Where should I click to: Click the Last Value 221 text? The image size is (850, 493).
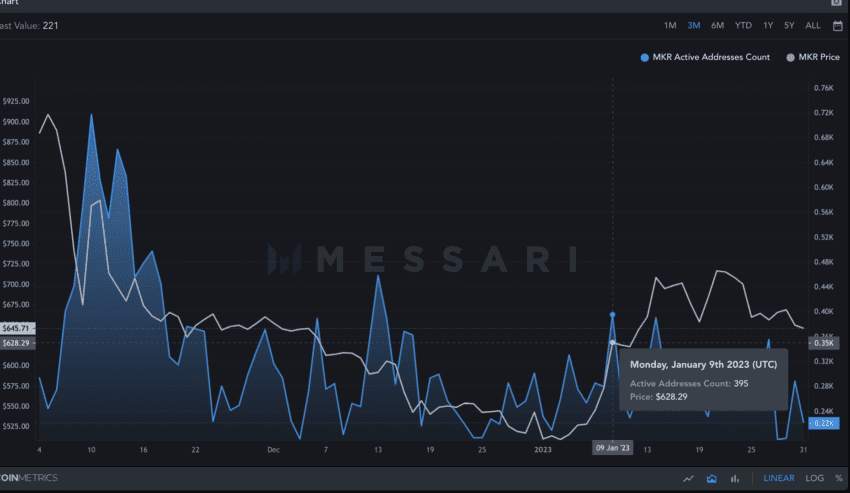pyautogui.click(x=29, y=25)
